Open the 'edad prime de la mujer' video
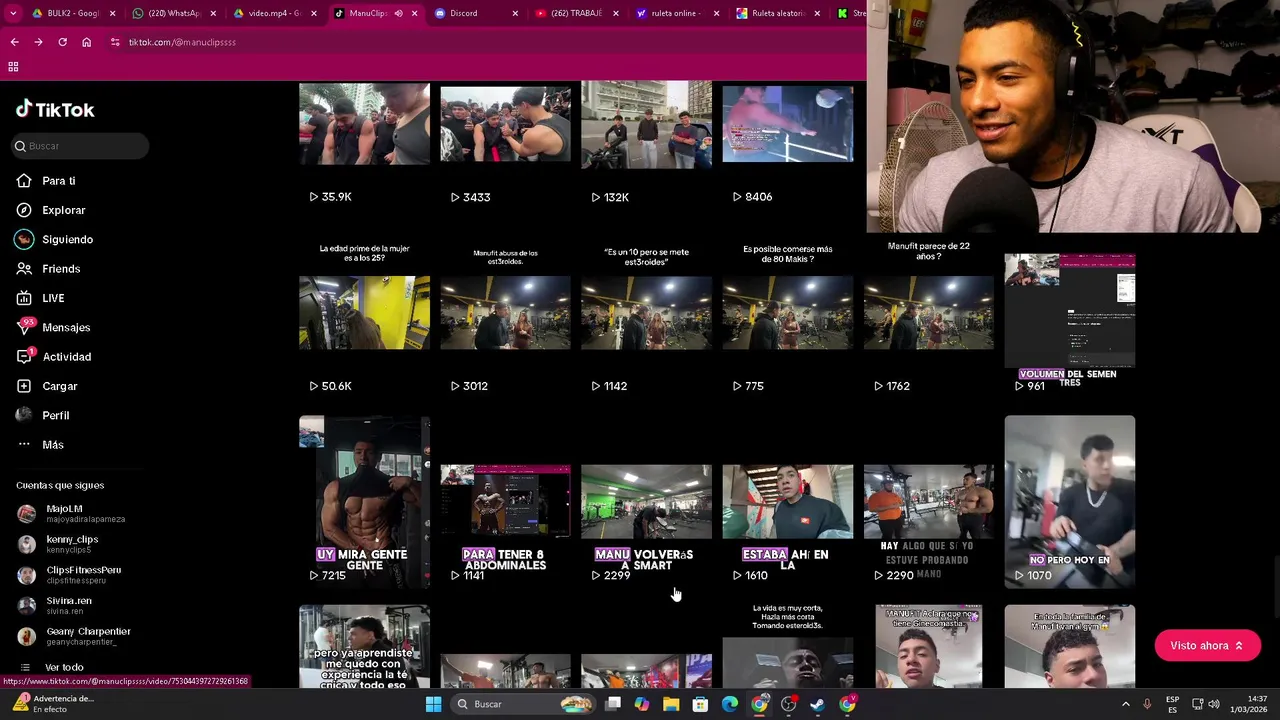Image resolution: width=1280 pixels, height=720 pixels. tap(364, 312)
